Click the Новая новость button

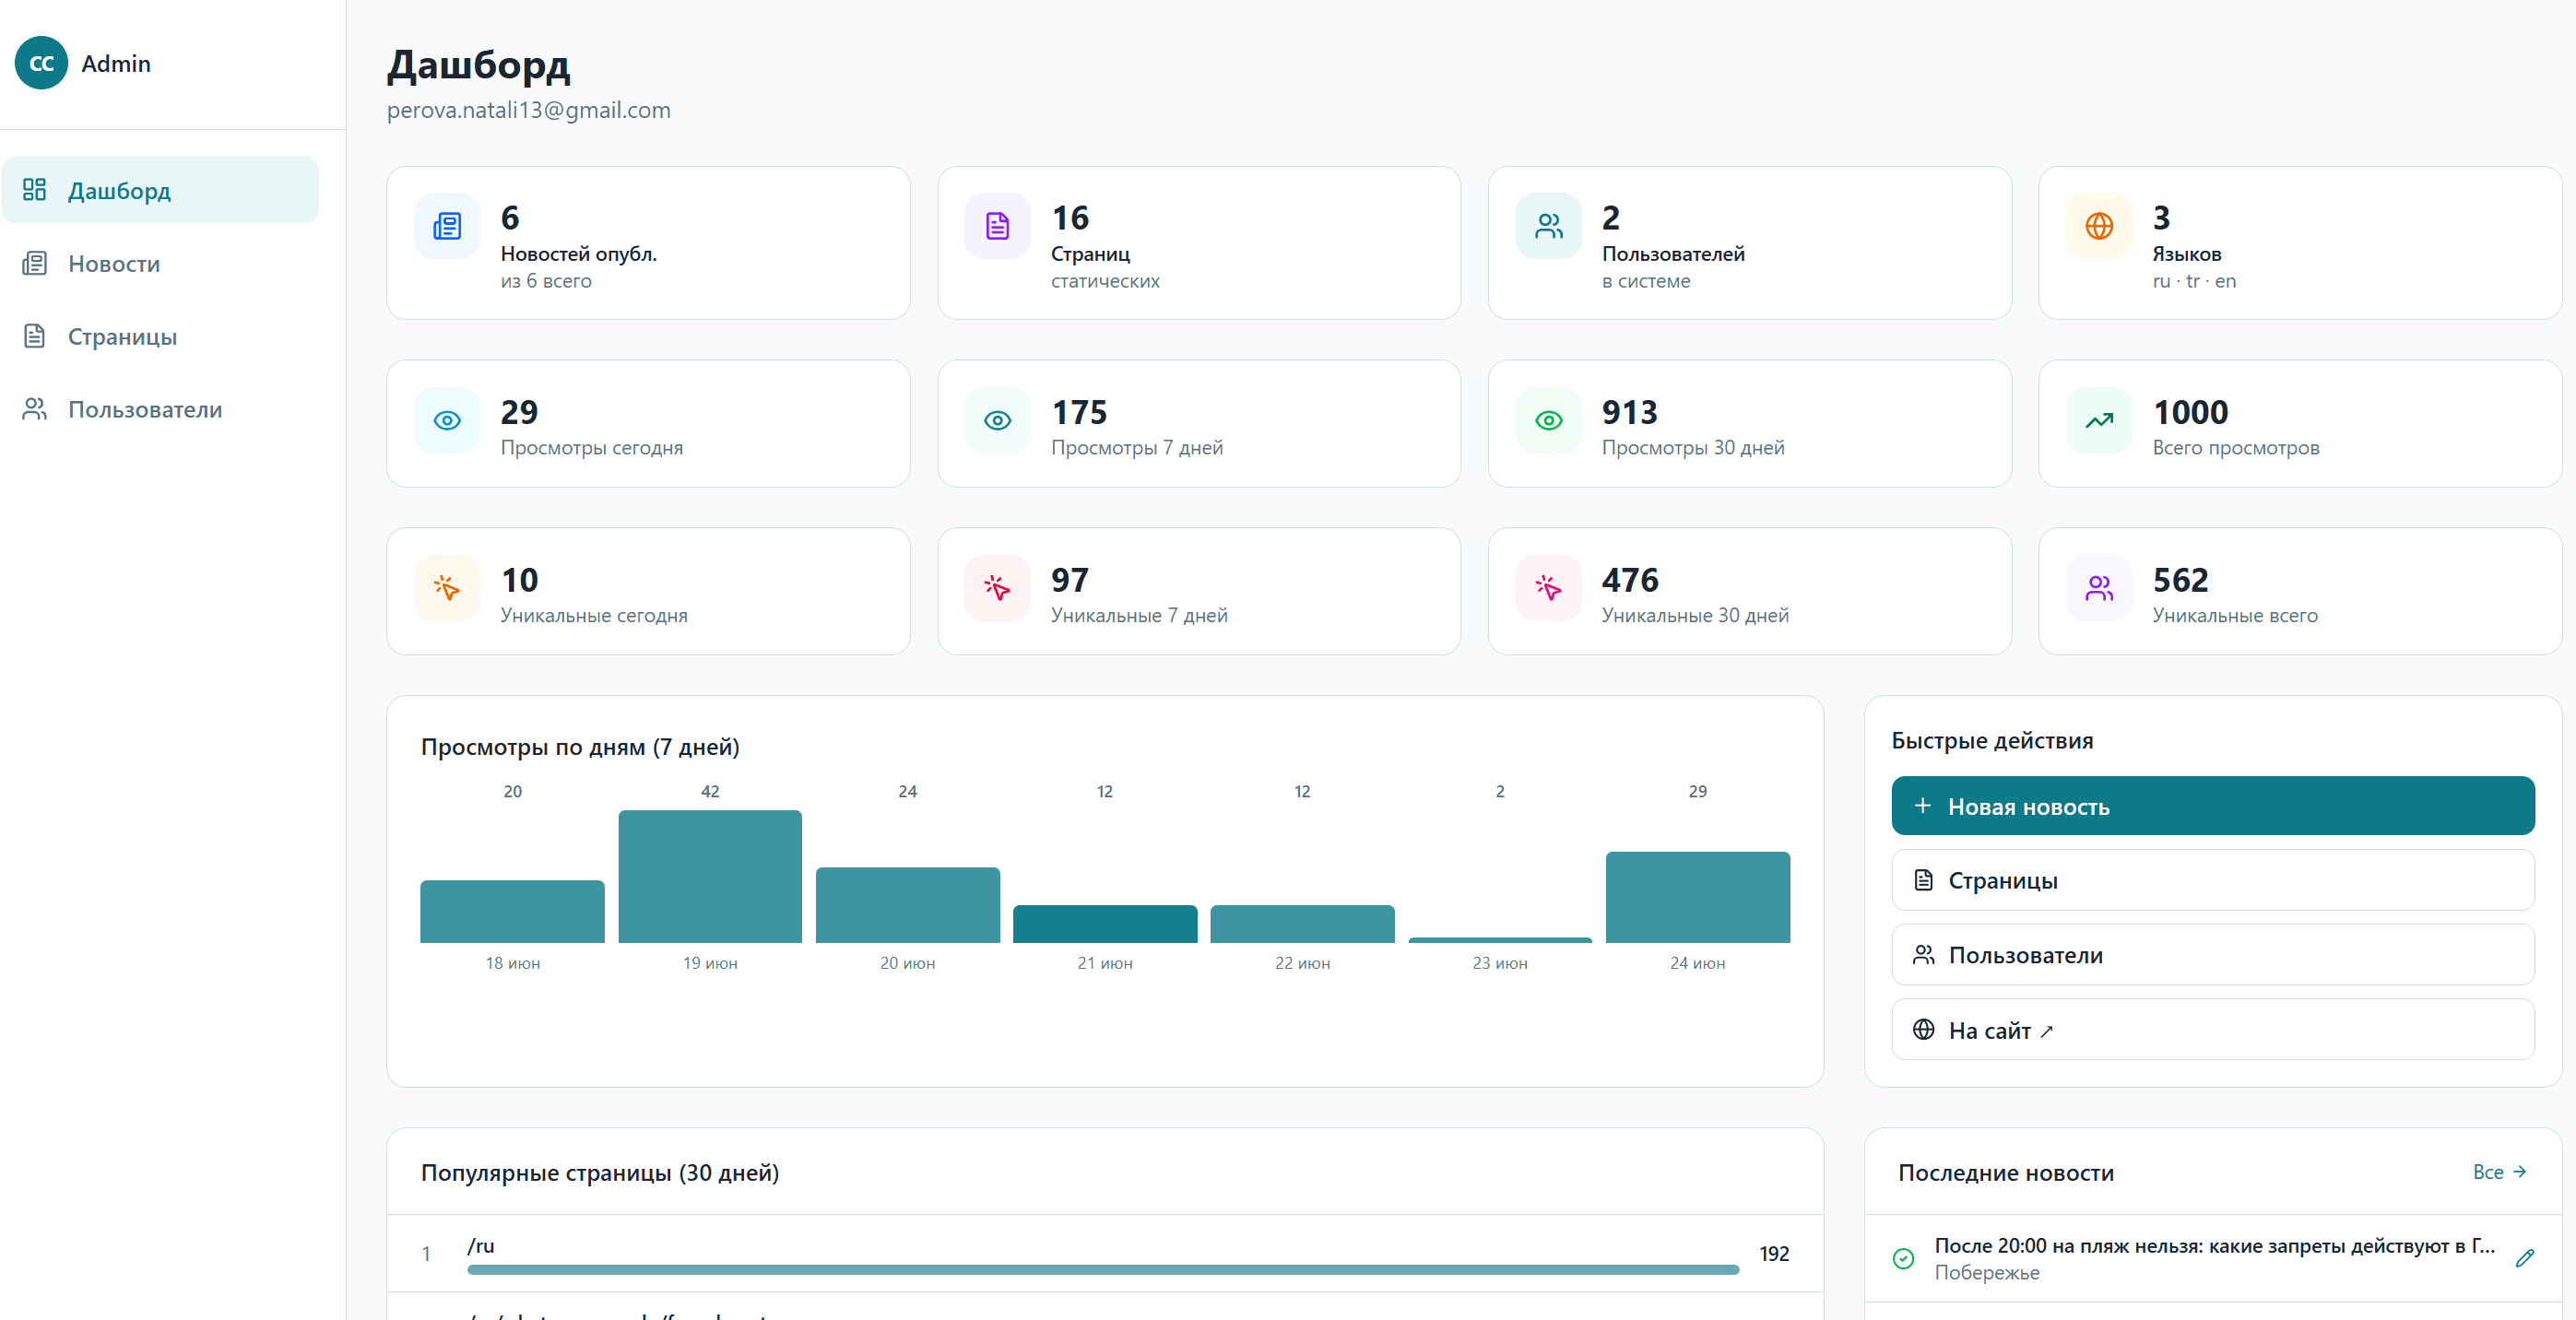click(x=2212, y=806)
